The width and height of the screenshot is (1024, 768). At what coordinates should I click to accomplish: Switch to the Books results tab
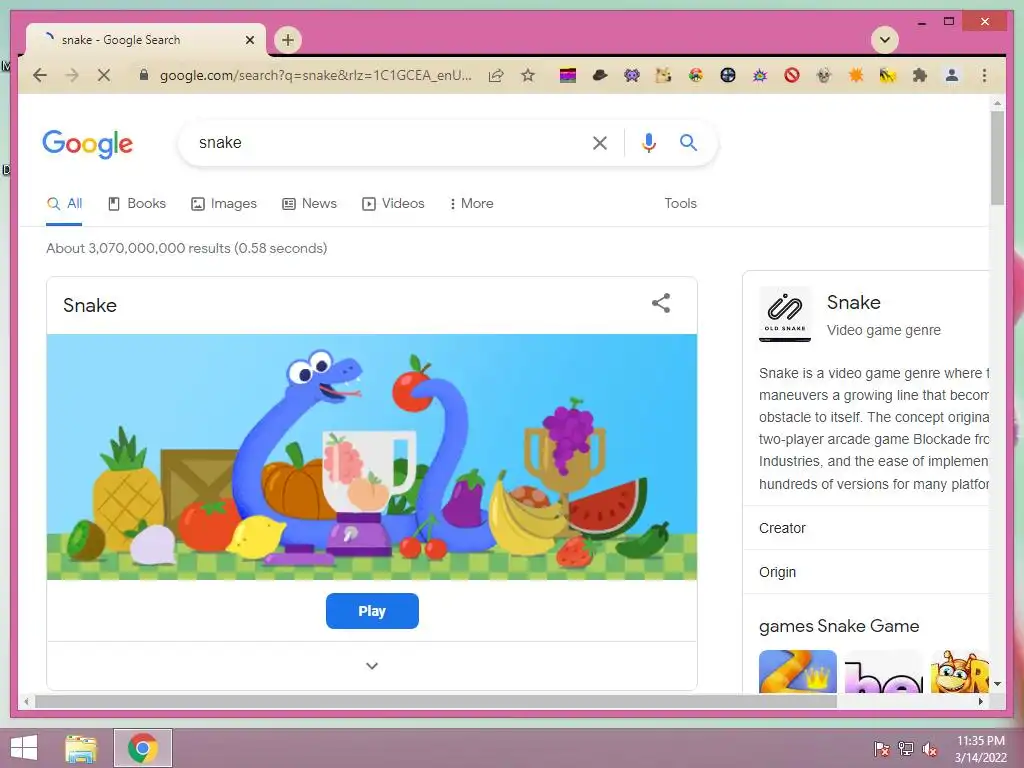pyautogui.click(x=136, y=204)
